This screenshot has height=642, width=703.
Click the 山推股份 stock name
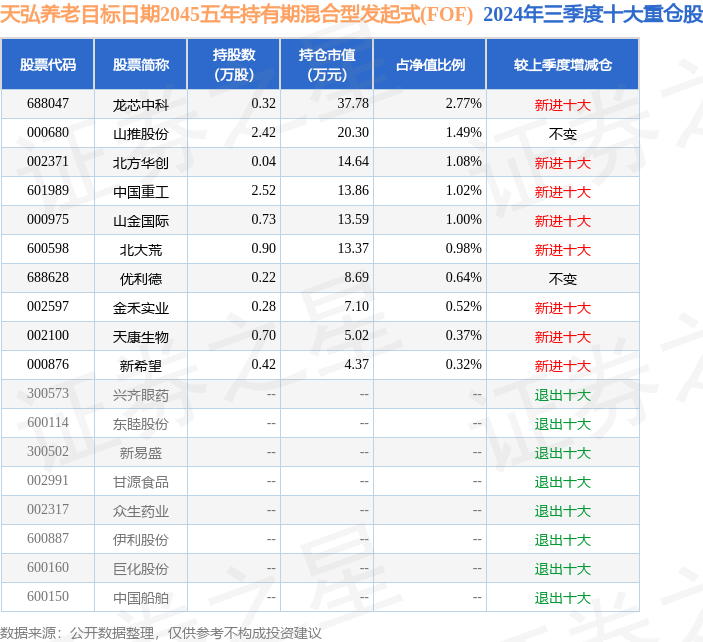141,134
